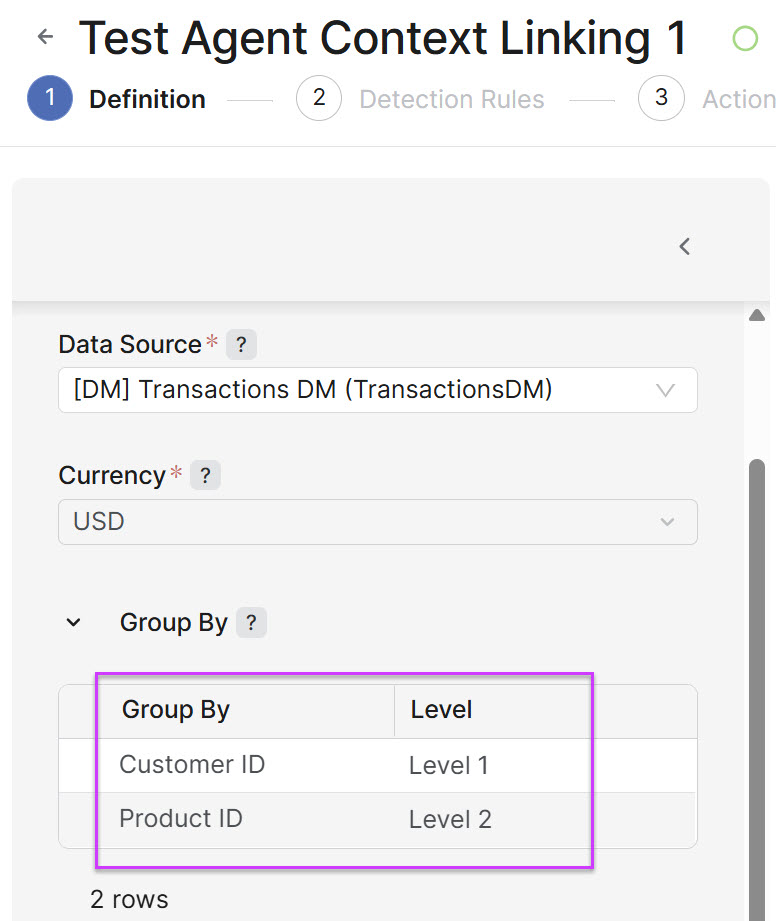Select the Product ID row
This screenshot has height=921, width=776.
click(x=181, y=819)
